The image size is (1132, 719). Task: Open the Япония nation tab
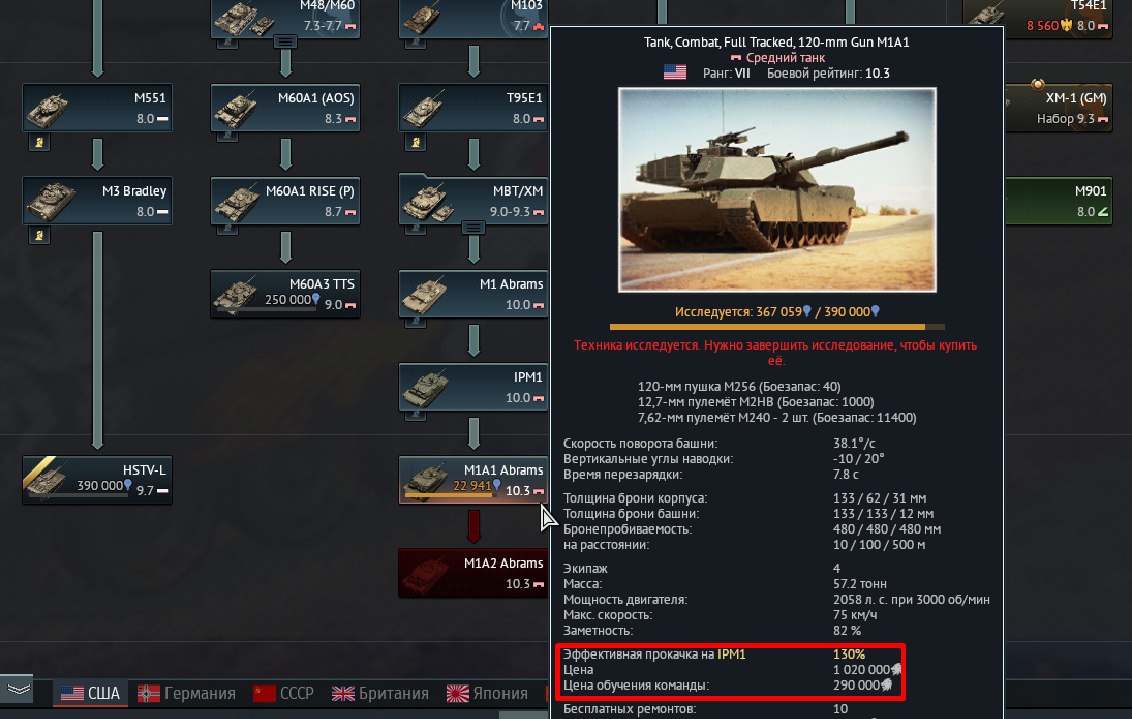[487, 694]
